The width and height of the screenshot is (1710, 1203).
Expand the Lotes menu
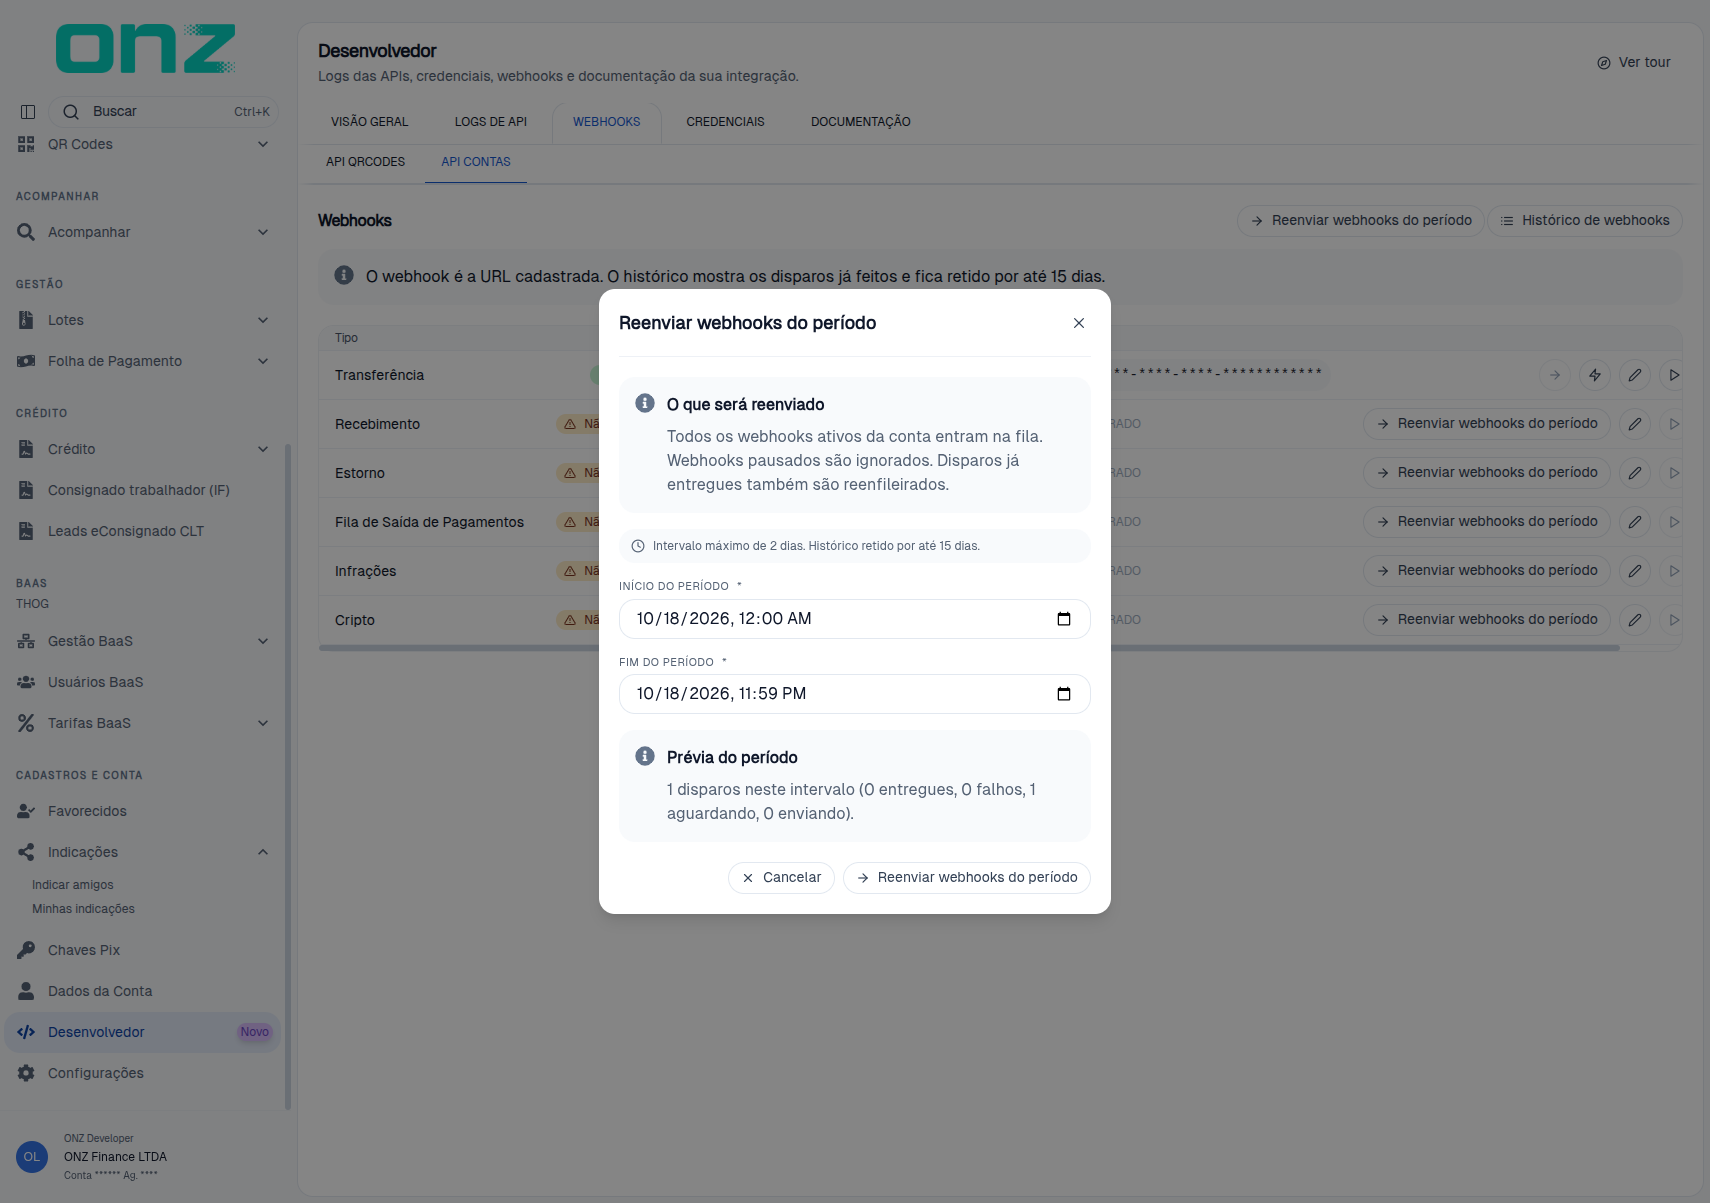pos(143,320)
